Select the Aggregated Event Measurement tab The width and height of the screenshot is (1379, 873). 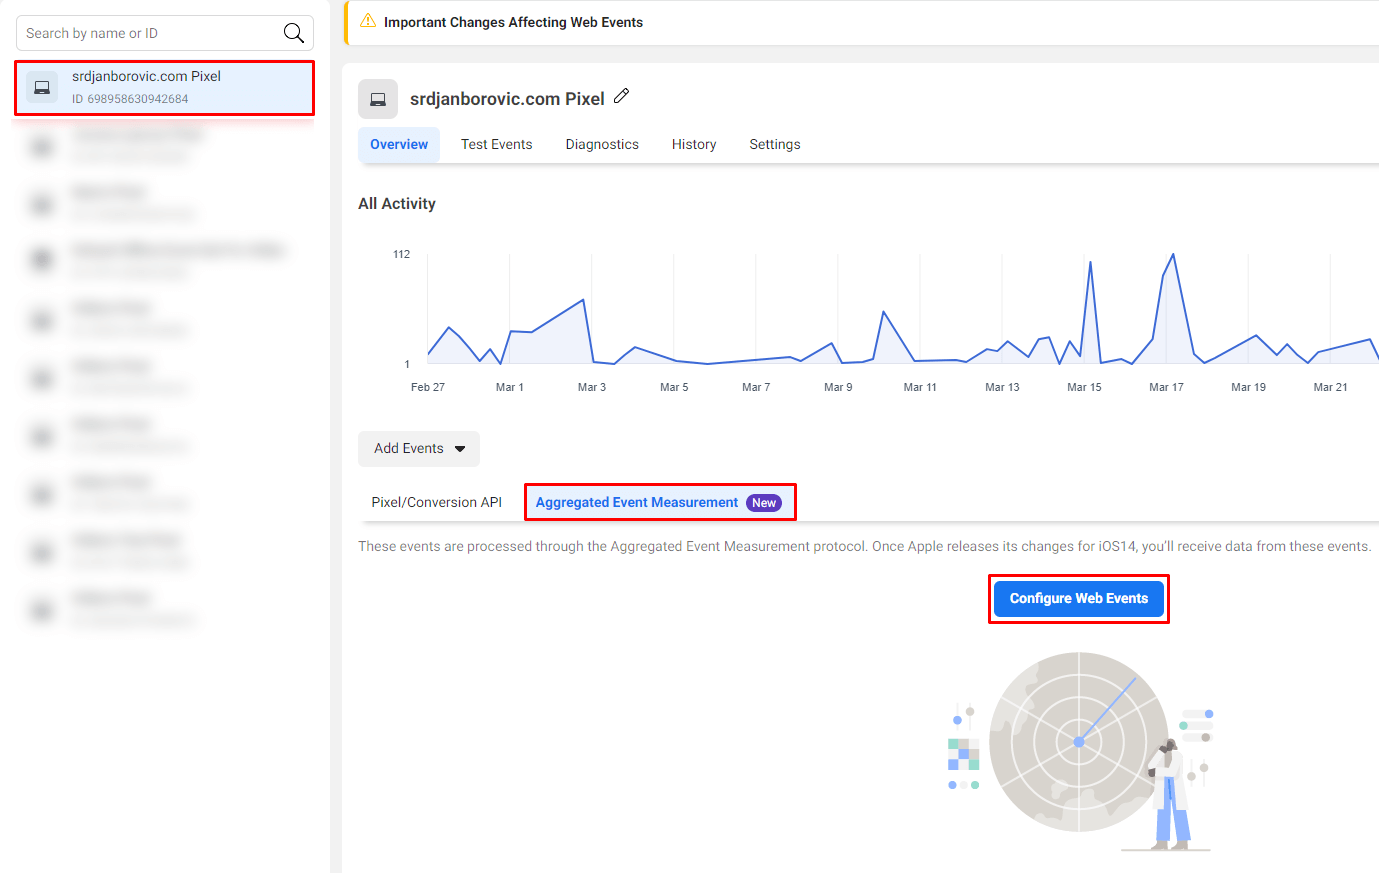[x=659, y=502]
